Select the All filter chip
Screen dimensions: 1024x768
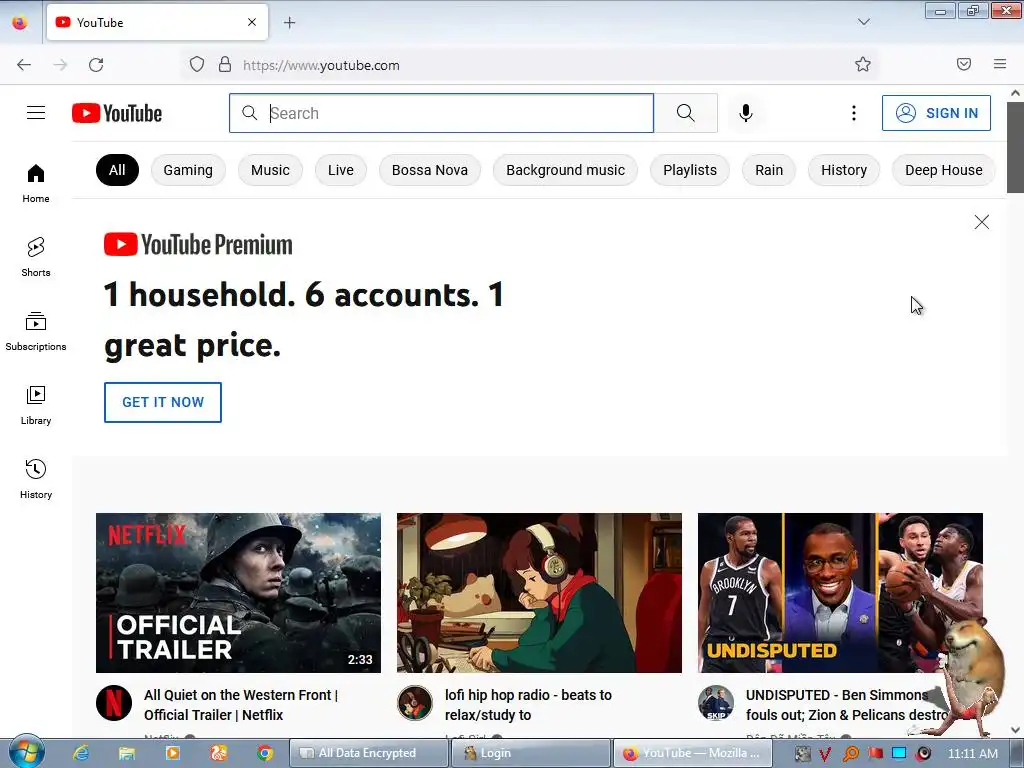(117, 170)
